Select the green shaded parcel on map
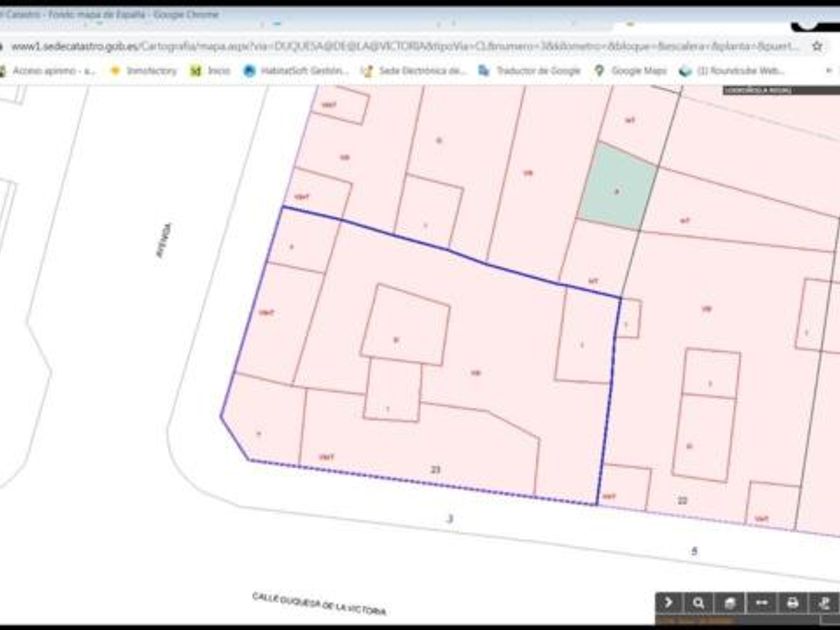840x630 pixels. [x=617, y=187]
